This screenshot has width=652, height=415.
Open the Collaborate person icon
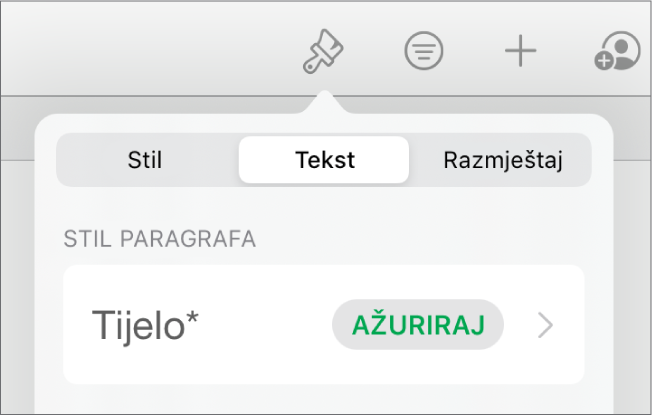[617, 52]
